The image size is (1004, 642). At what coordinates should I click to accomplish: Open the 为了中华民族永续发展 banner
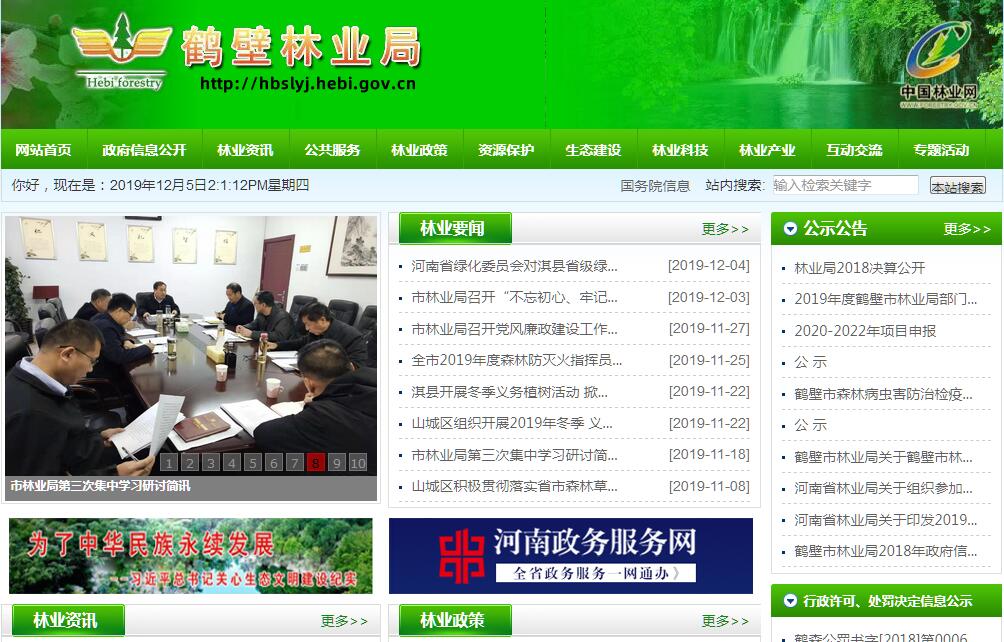click(190, 556)
